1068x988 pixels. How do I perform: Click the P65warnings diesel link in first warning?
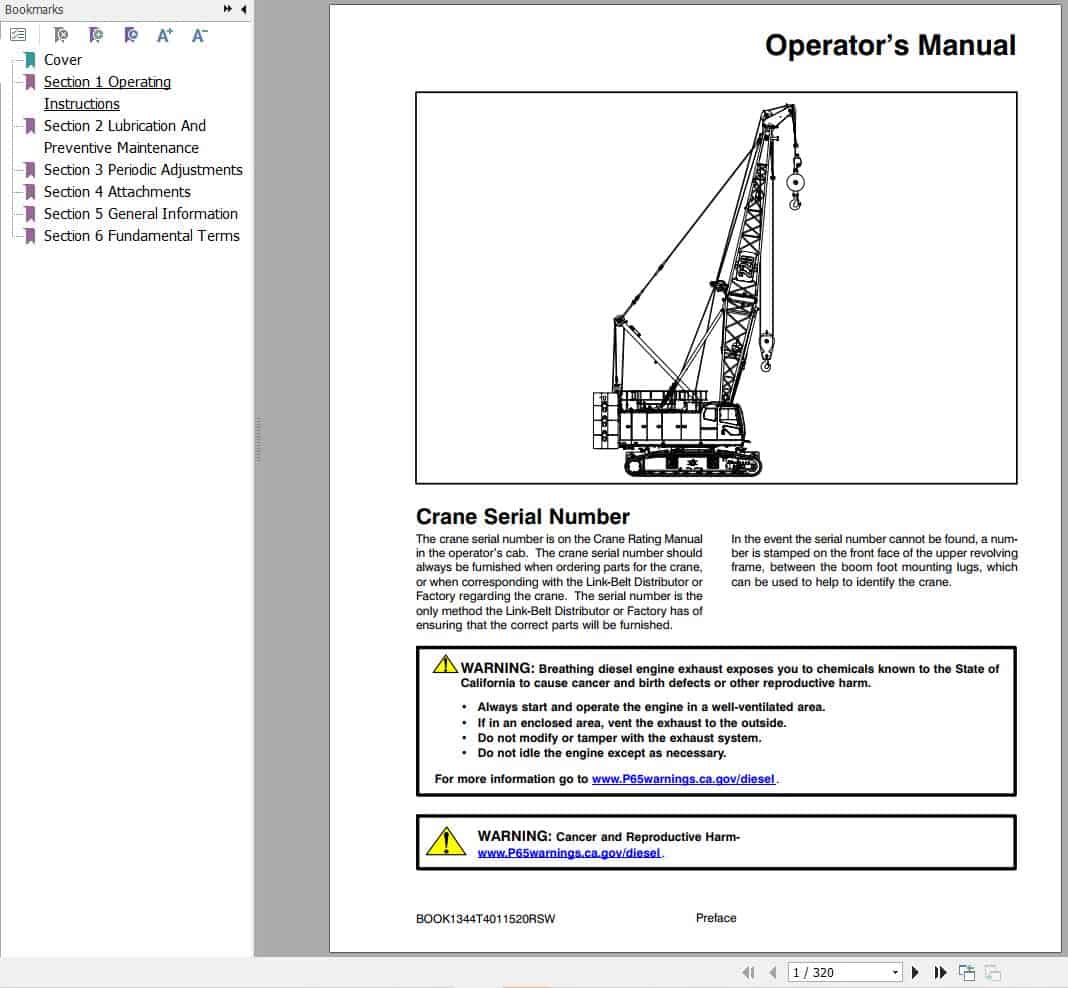pyautogui.click(x=684, y=779)
